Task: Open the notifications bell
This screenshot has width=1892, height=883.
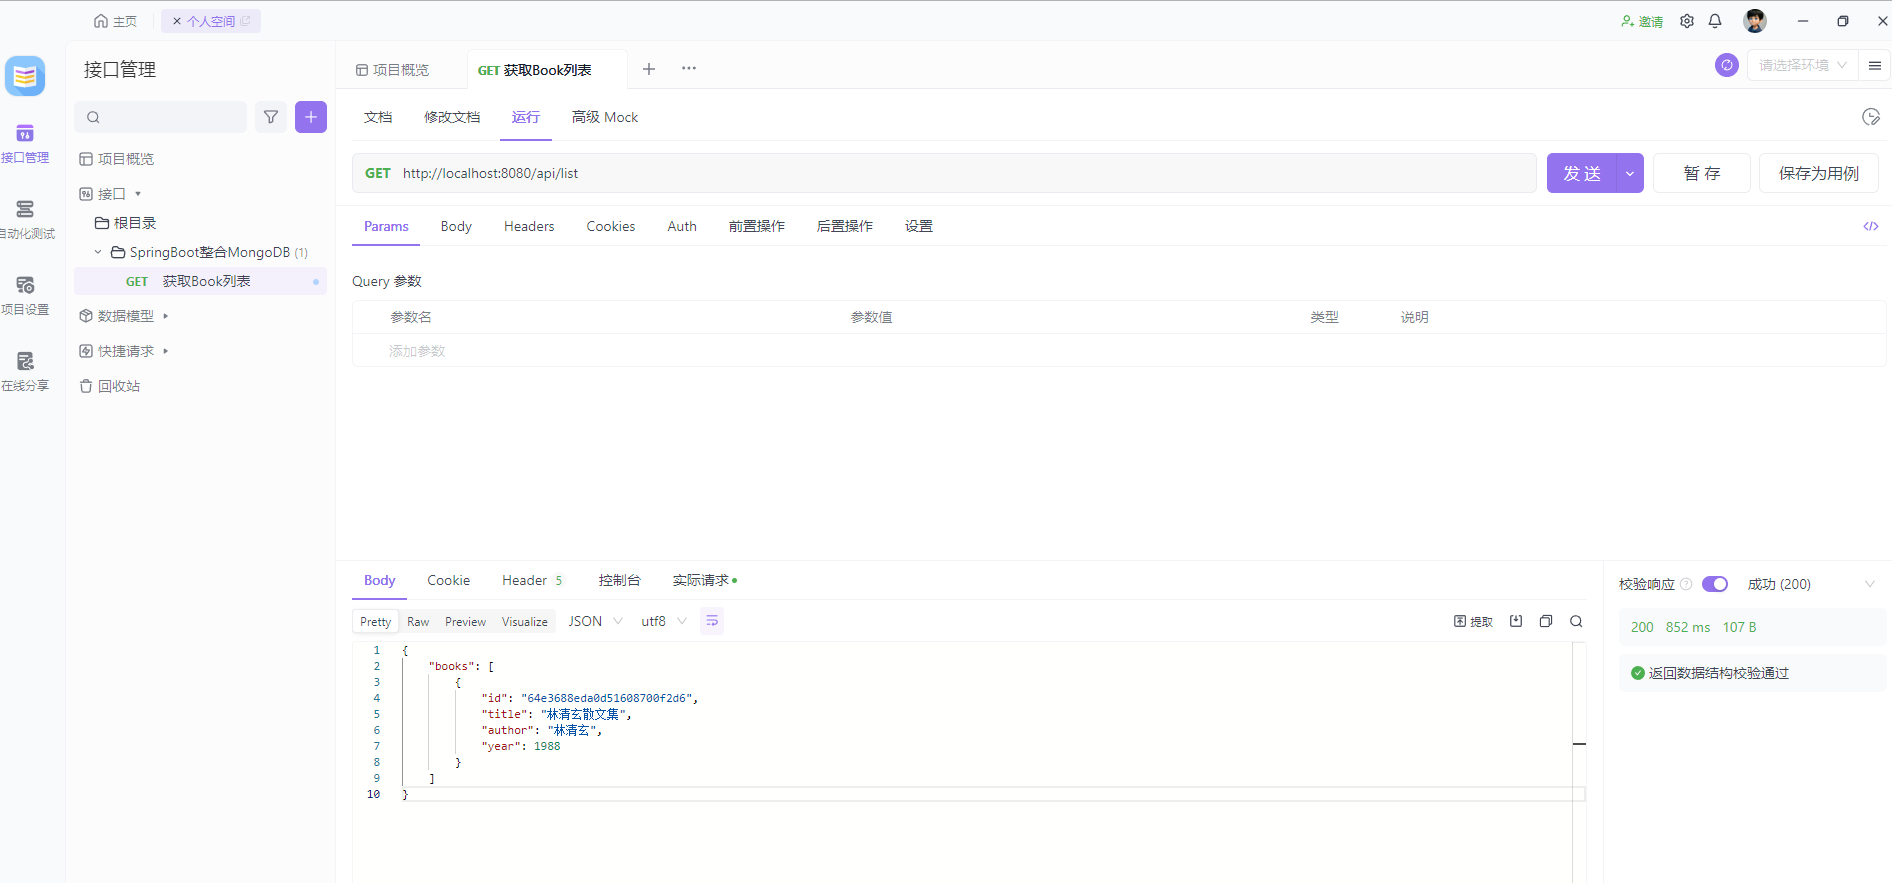Action: click(1715, 21)
